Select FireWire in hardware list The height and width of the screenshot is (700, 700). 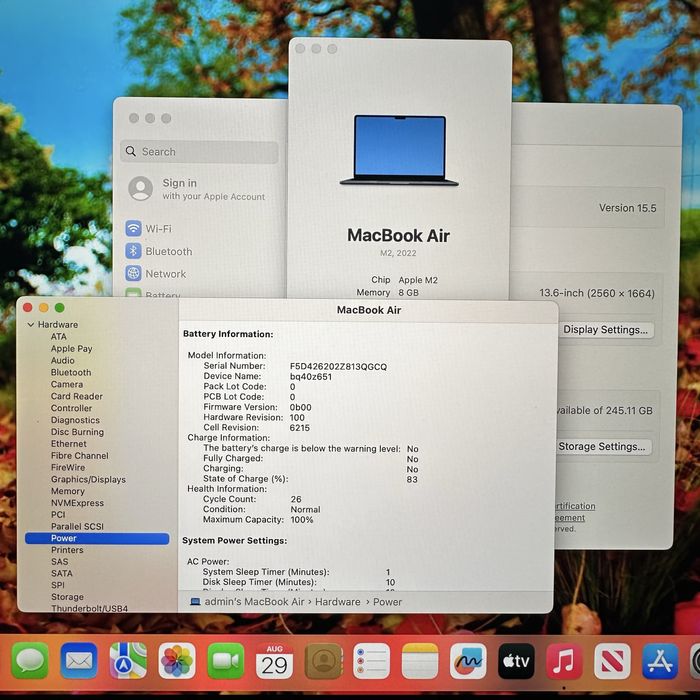click(68, 467)
